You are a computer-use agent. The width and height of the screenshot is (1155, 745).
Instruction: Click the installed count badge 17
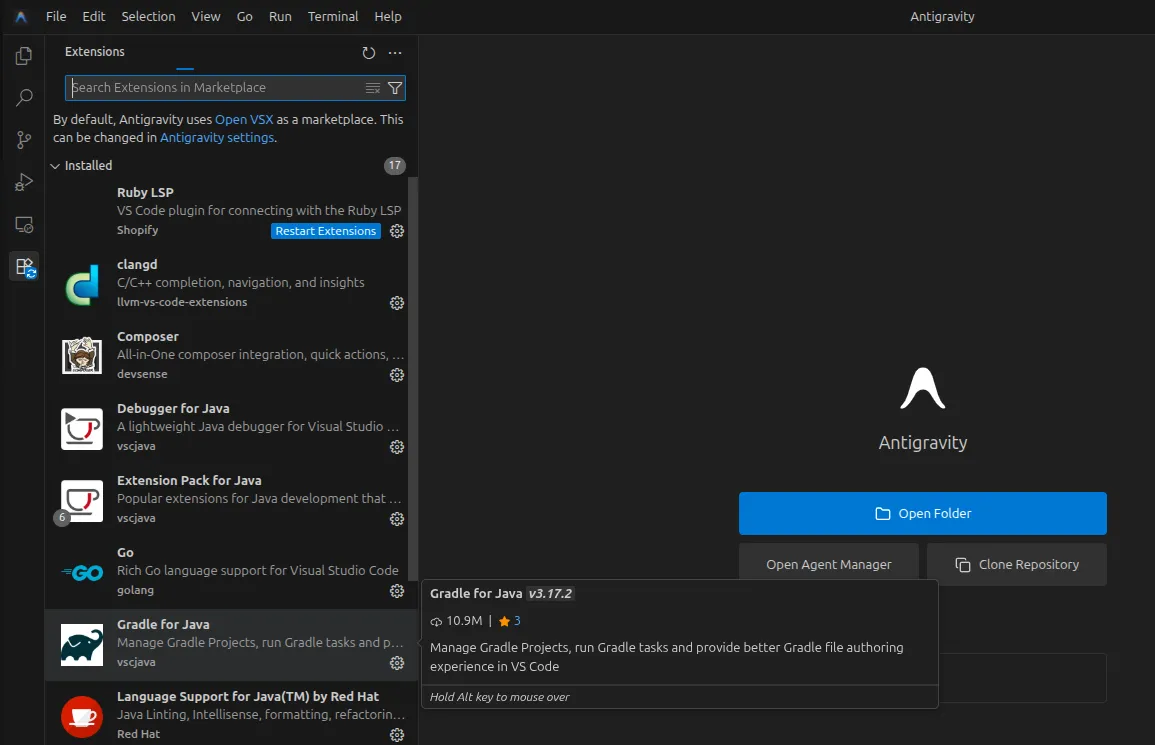tap(395, 166)
